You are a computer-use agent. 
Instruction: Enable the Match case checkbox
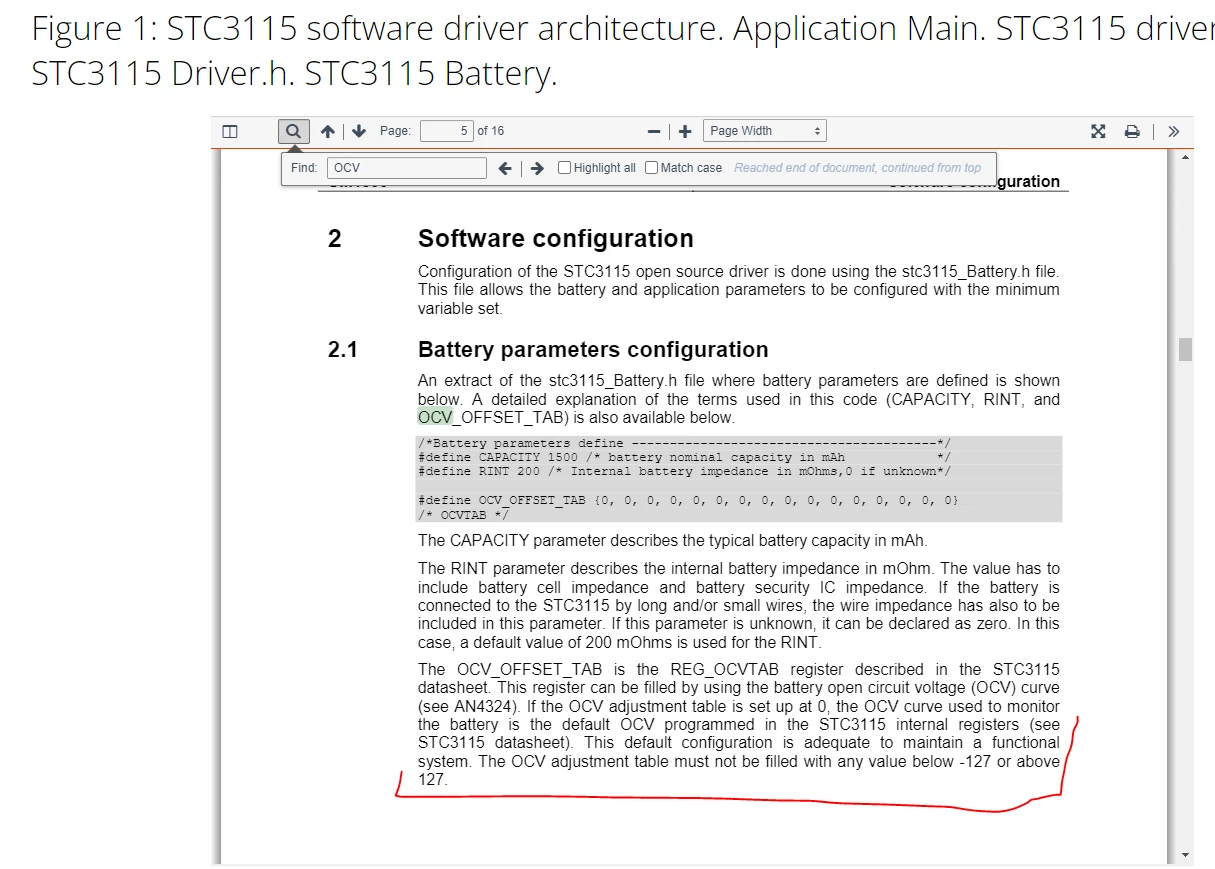pos(652,168)
